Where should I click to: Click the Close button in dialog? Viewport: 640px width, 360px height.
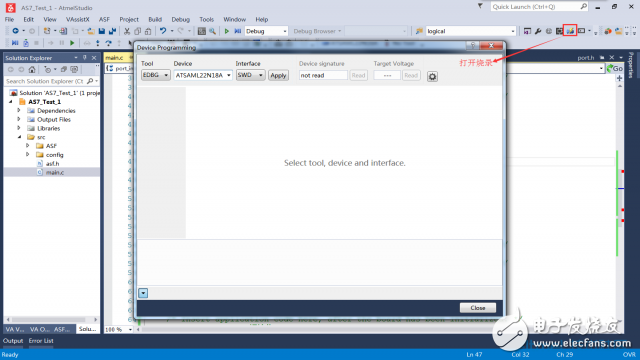[478, 308]
